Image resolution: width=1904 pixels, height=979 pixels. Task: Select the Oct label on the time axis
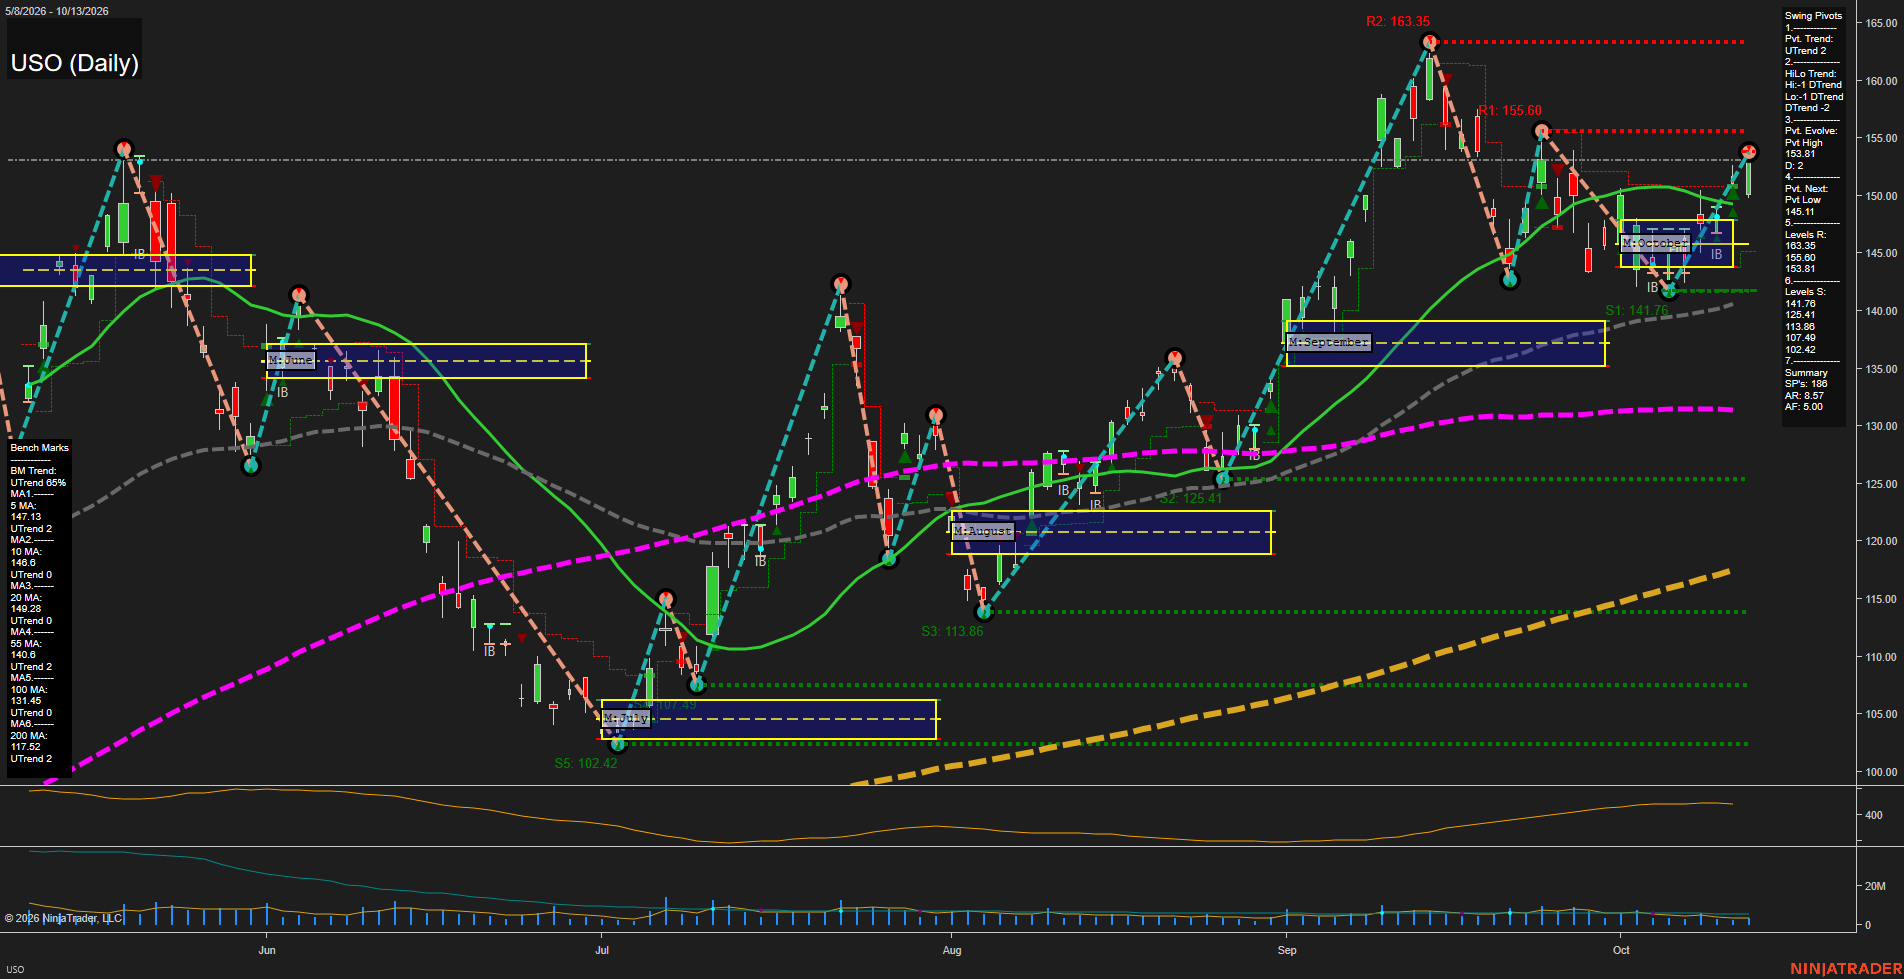point(1621,950)
